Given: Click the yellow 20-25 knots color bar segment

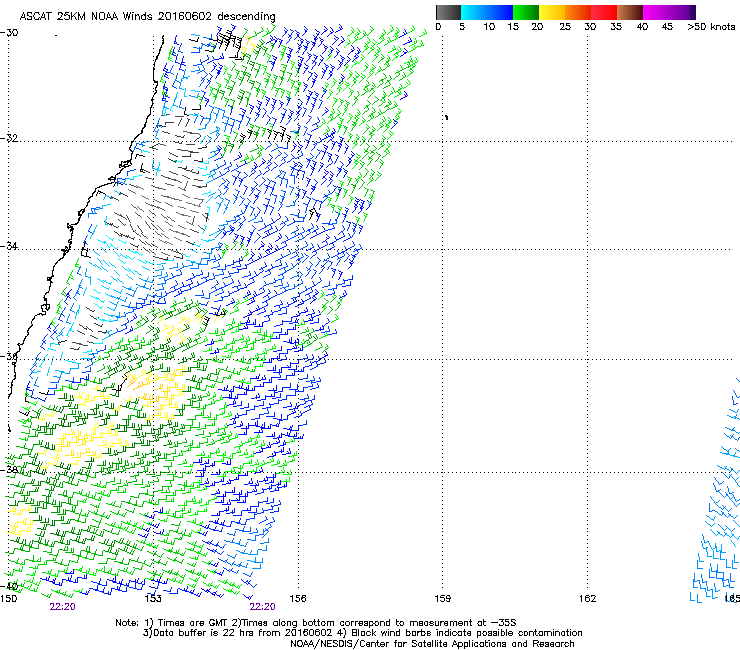Looking at the screenshot, I should pos(552,12).
